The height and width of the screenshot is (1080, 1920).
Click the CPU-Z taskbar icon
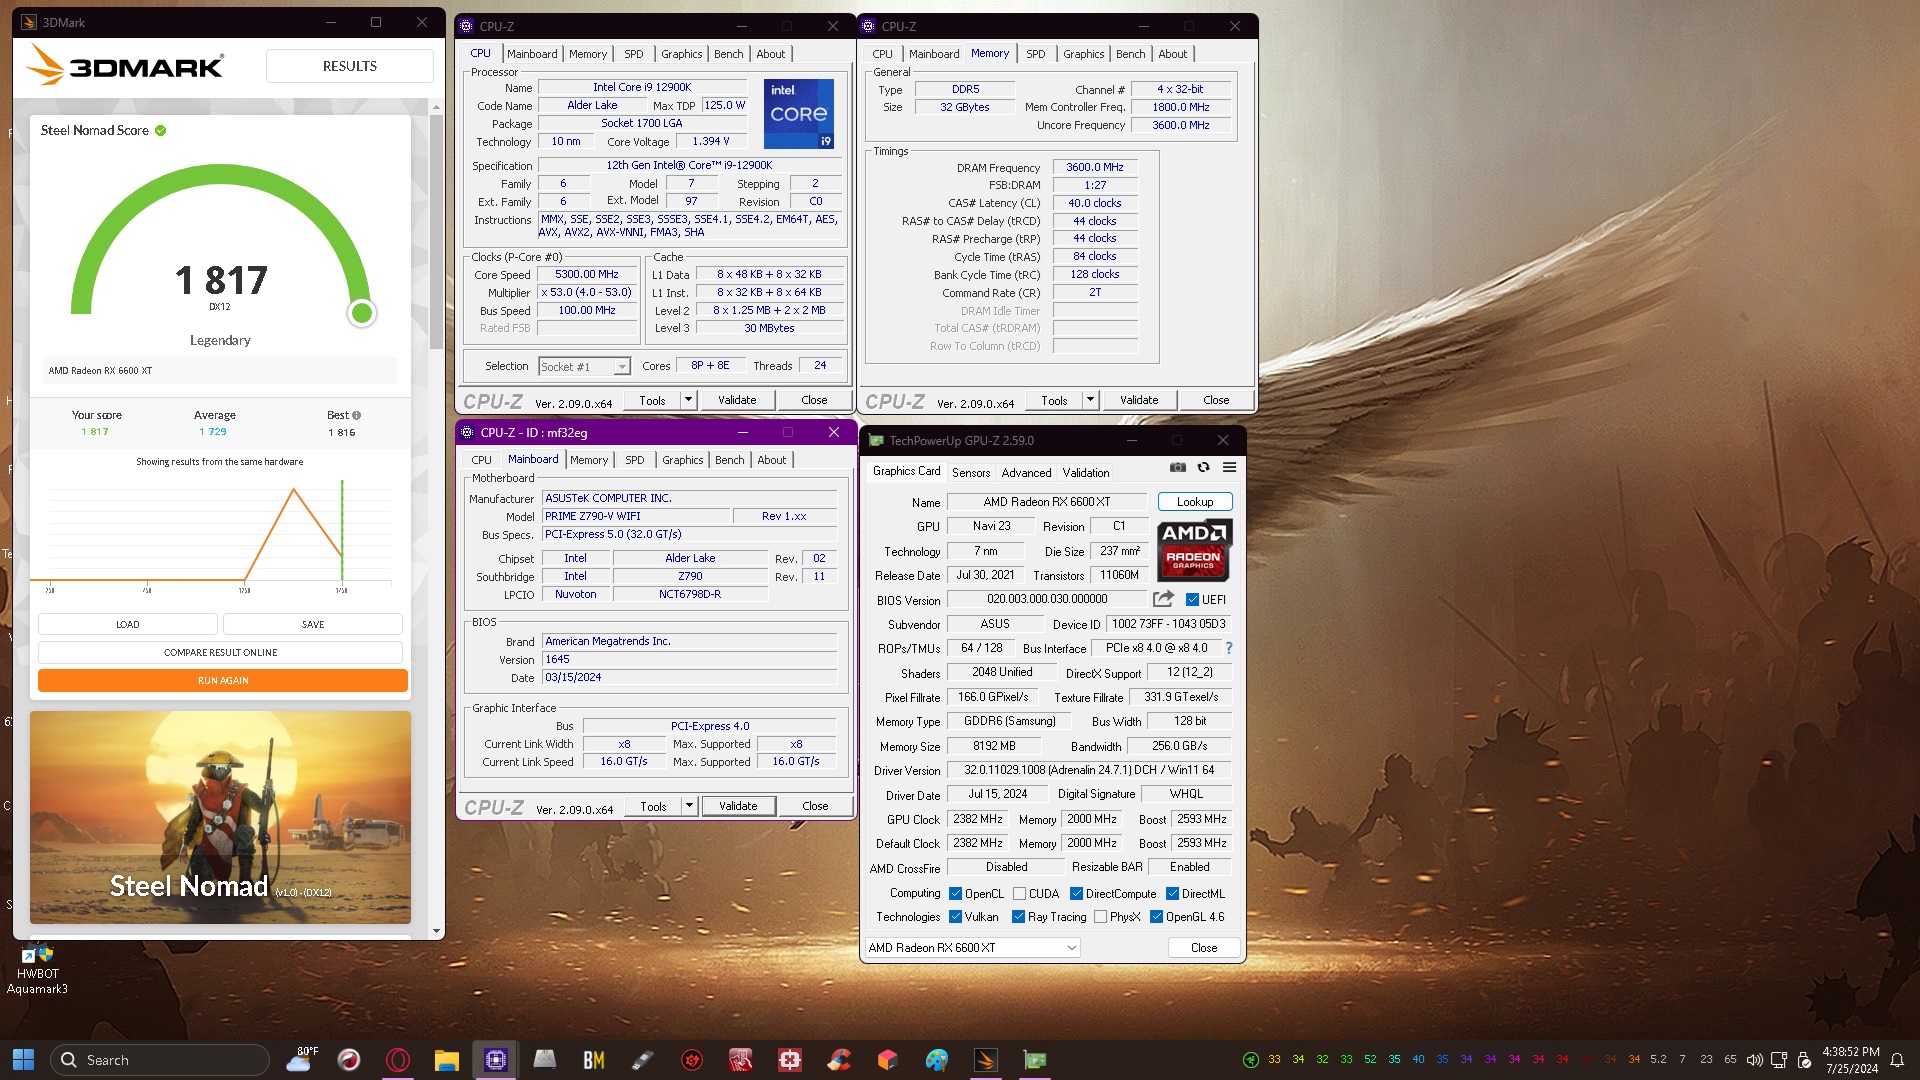pyautogui.click(x=495, y=1060)
